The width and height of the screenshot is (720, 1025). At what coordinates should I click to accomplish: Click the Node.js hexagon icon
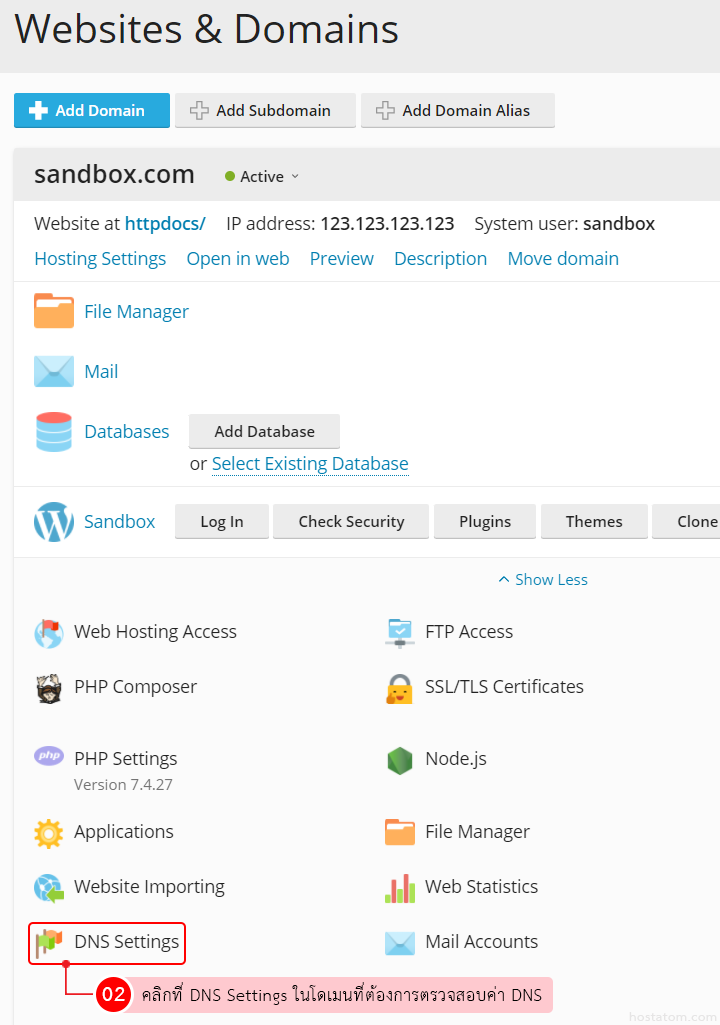point(400,760)
